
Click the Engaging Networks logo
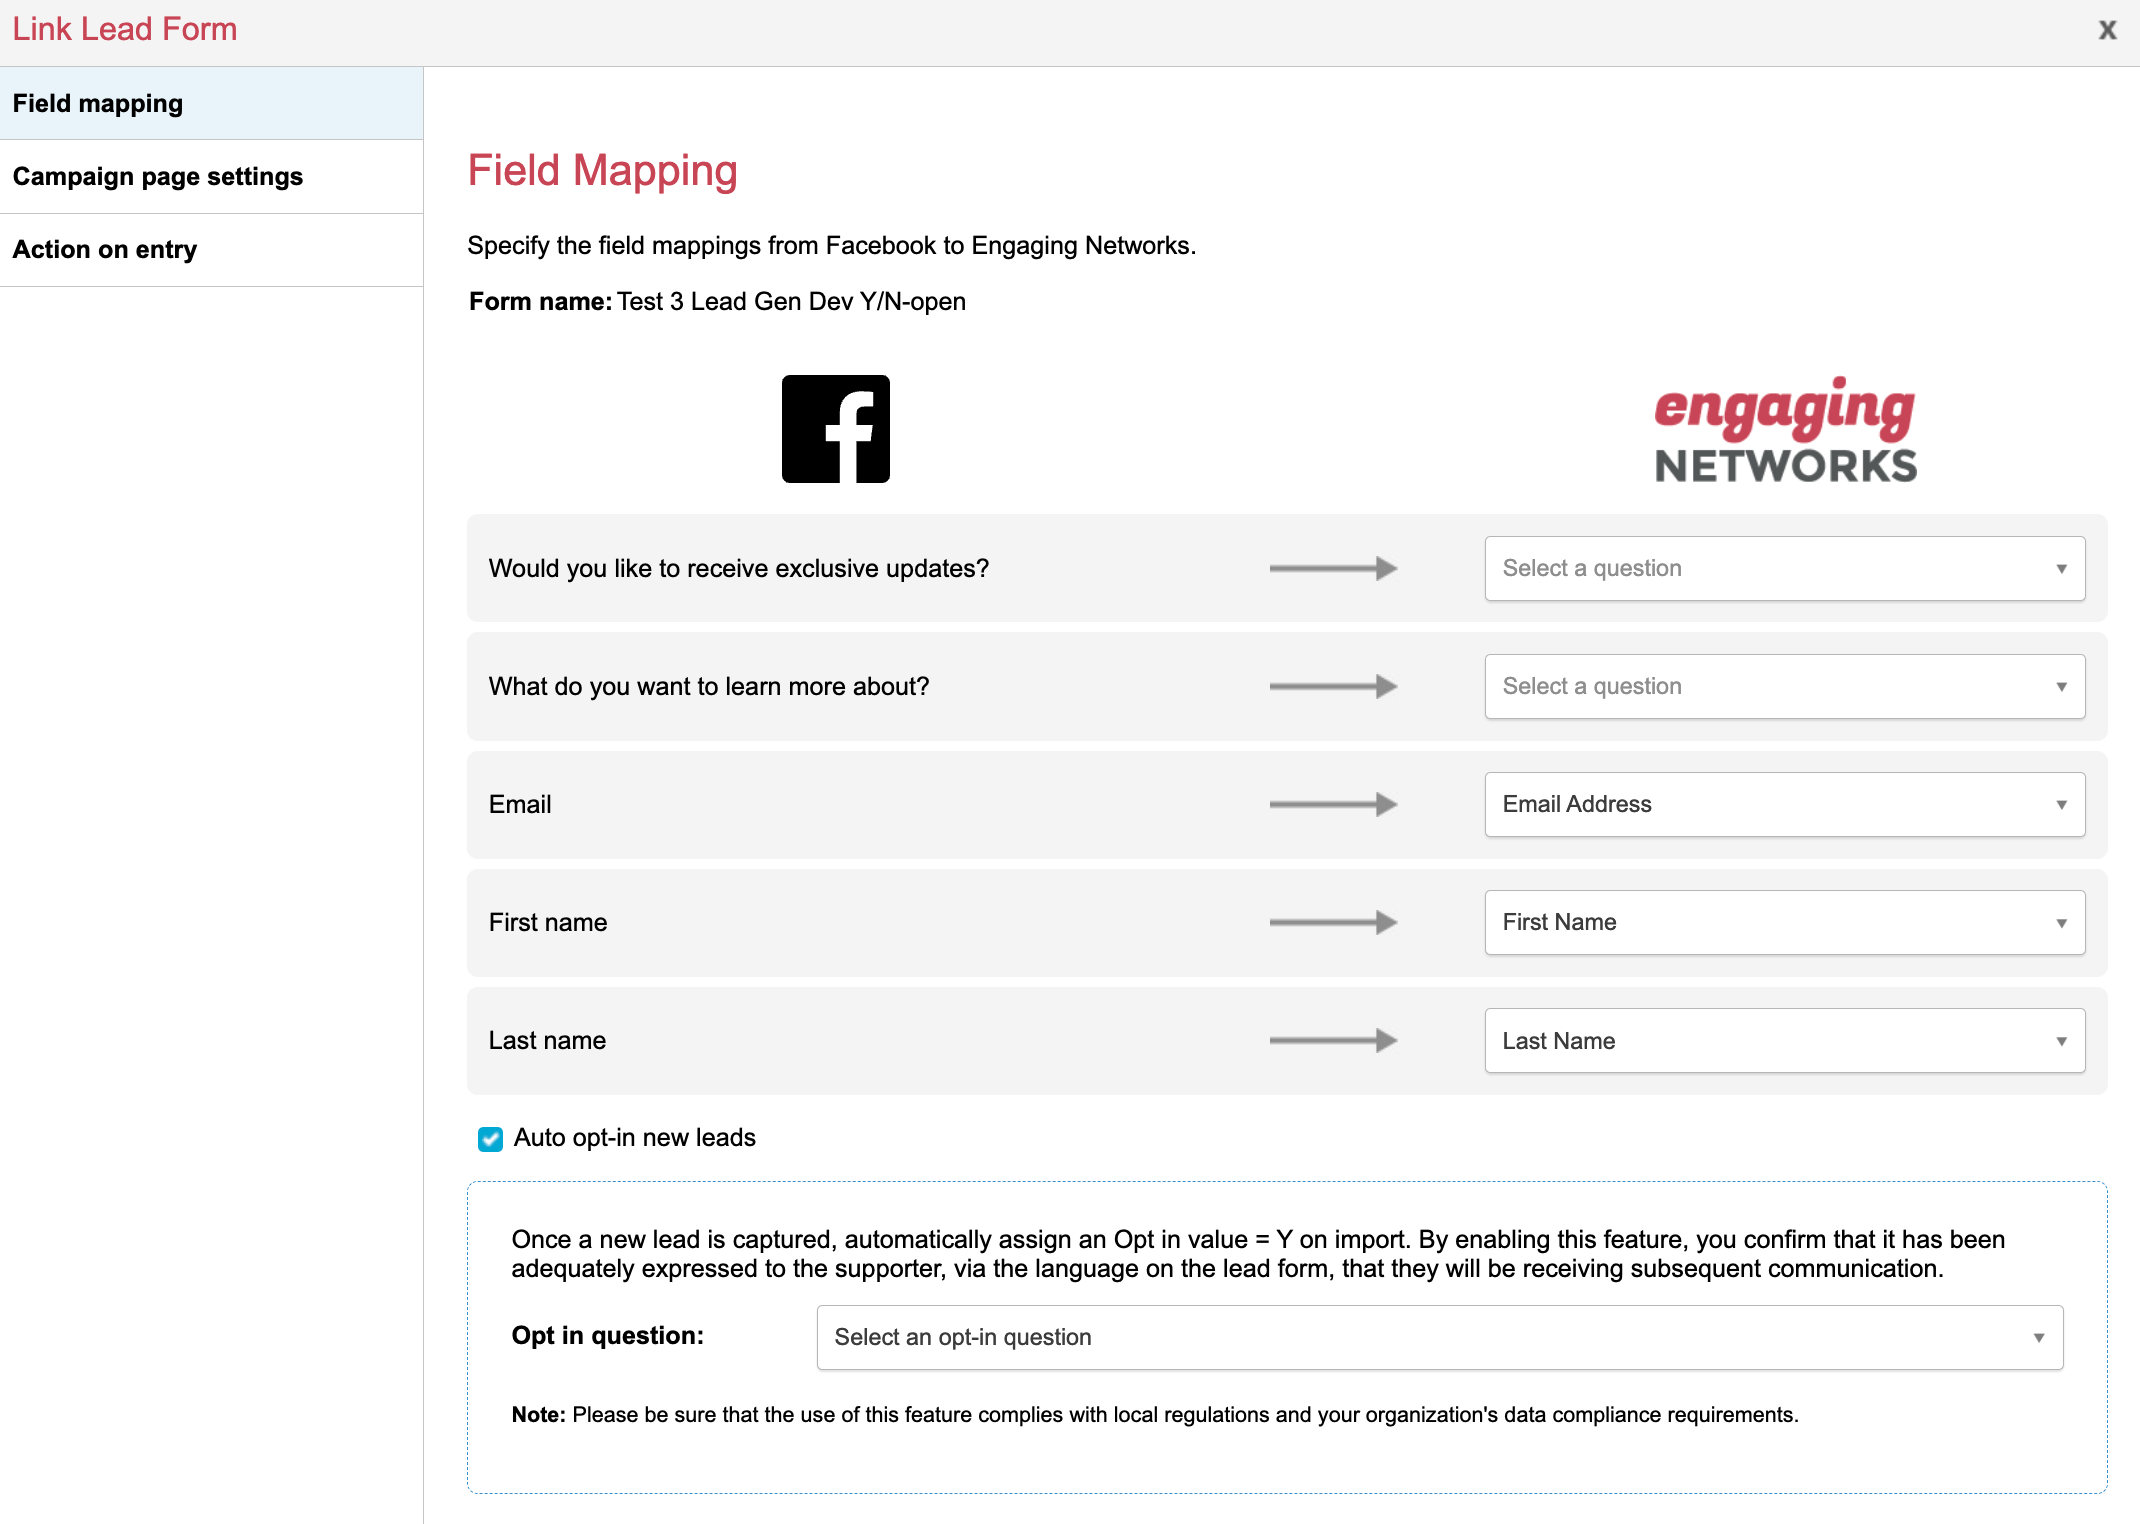pyautogui.click(x=1785, y=431)
